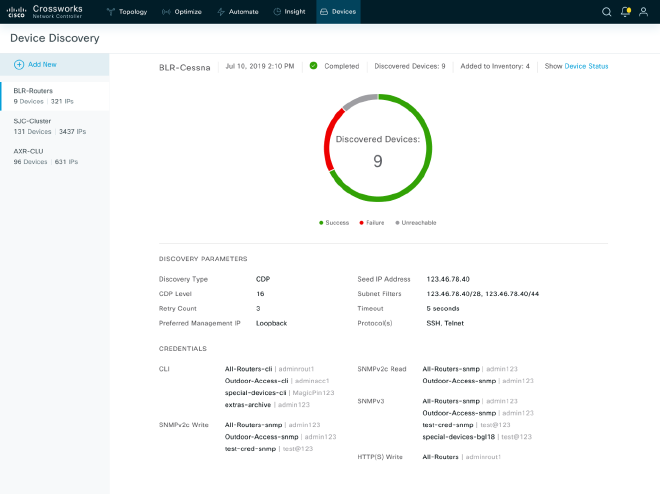Click the Cisco Crossworks logo
The width and height of the screenshot is (660, 494).
(x=17, y=12)
